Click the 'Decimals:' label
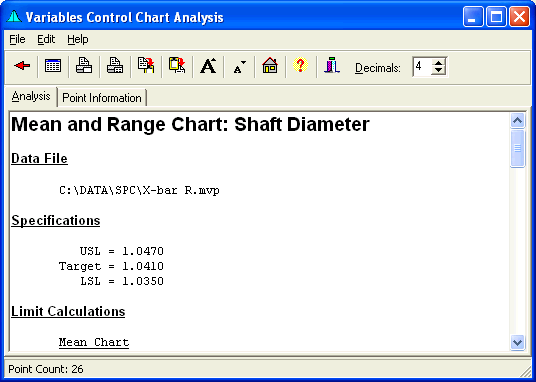Image resolution: width=536 pixels, height=382 pixels. click(378, 68)
